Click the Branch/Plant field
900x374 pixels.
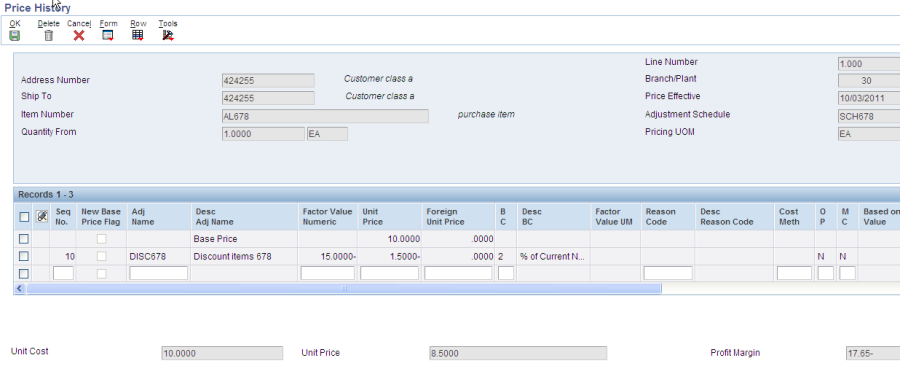(869, 81)
